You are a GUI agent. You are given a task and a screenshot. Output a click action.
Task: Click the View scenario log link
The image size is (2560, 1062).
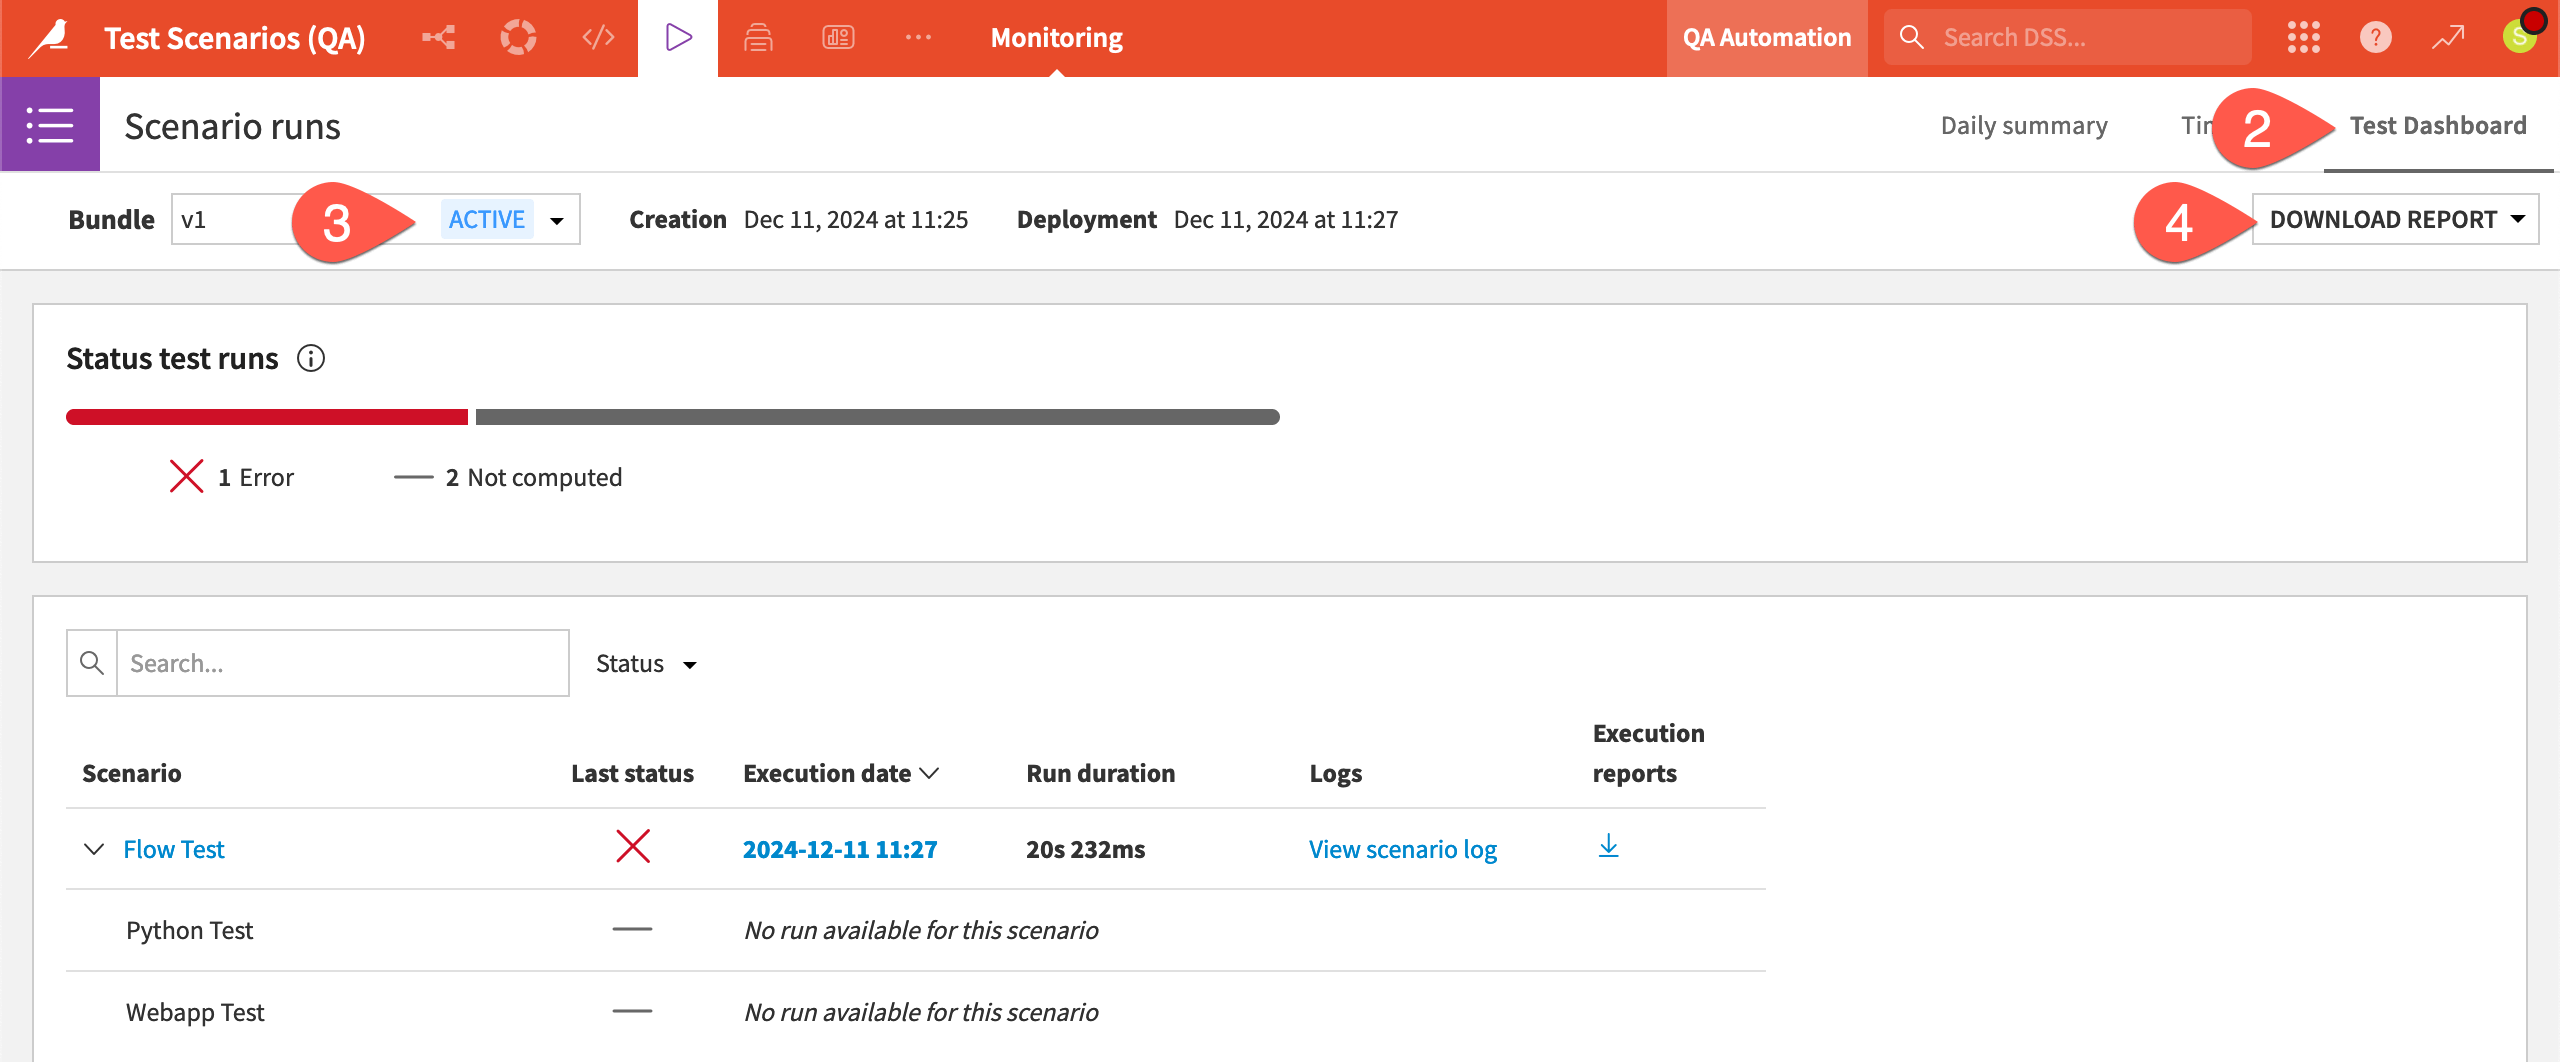pyautogui.click(x=1401, y=848)
